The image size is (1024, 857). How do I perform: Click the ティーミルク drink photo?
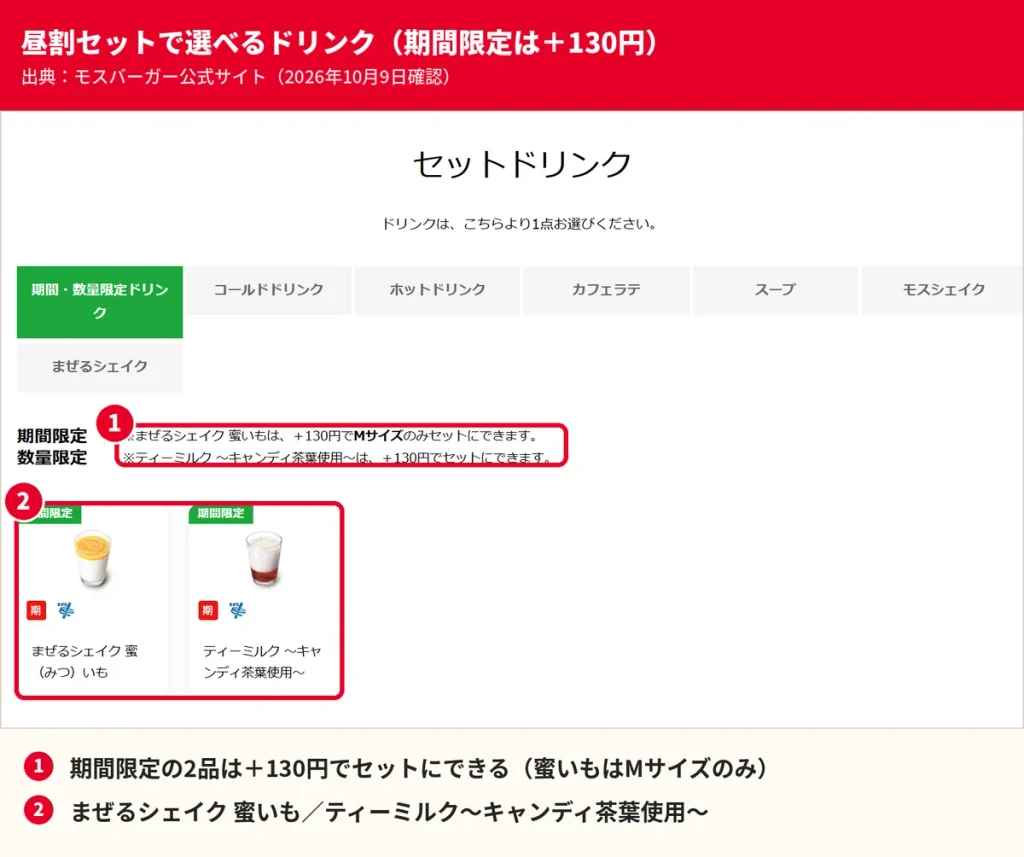point(264,558)
